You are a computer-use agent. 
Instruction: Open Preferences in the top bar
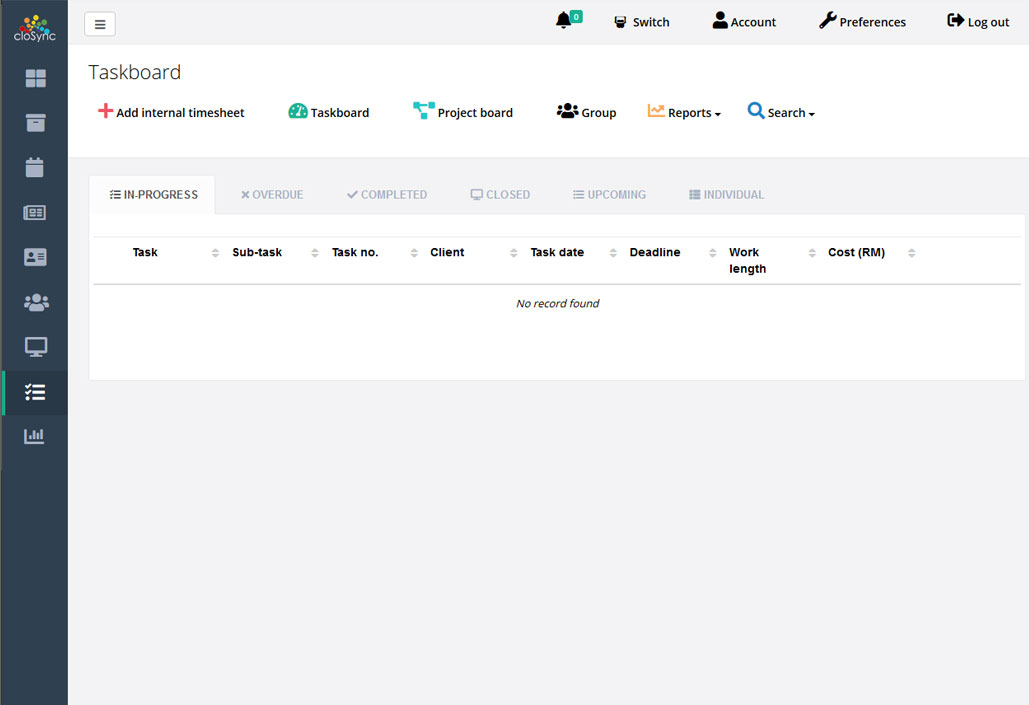[862, 22]
